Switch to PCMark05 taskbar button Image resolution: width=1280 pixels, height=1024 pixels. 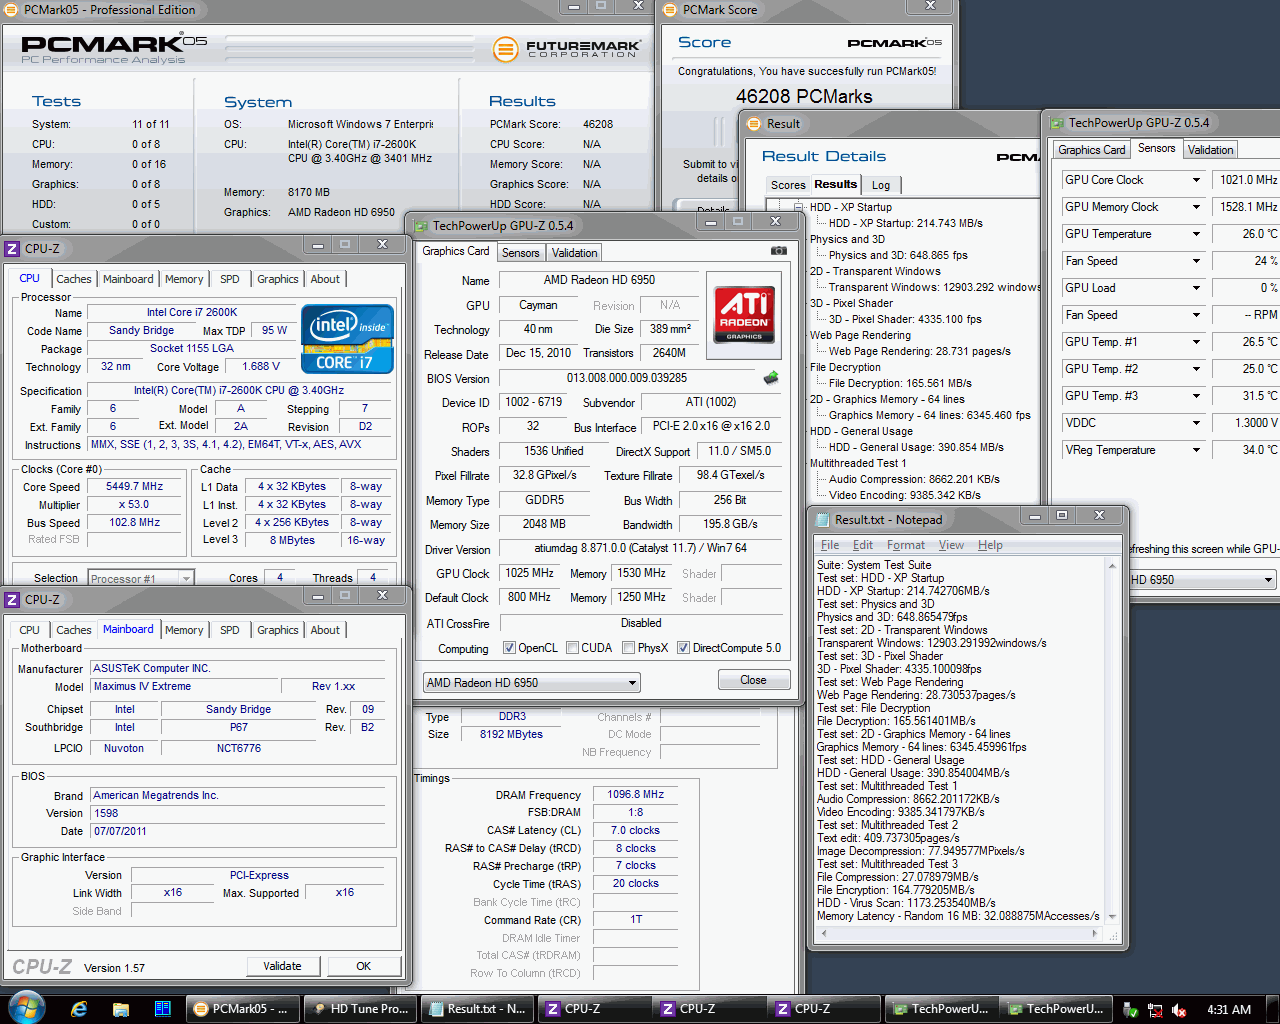point(243,1009)
